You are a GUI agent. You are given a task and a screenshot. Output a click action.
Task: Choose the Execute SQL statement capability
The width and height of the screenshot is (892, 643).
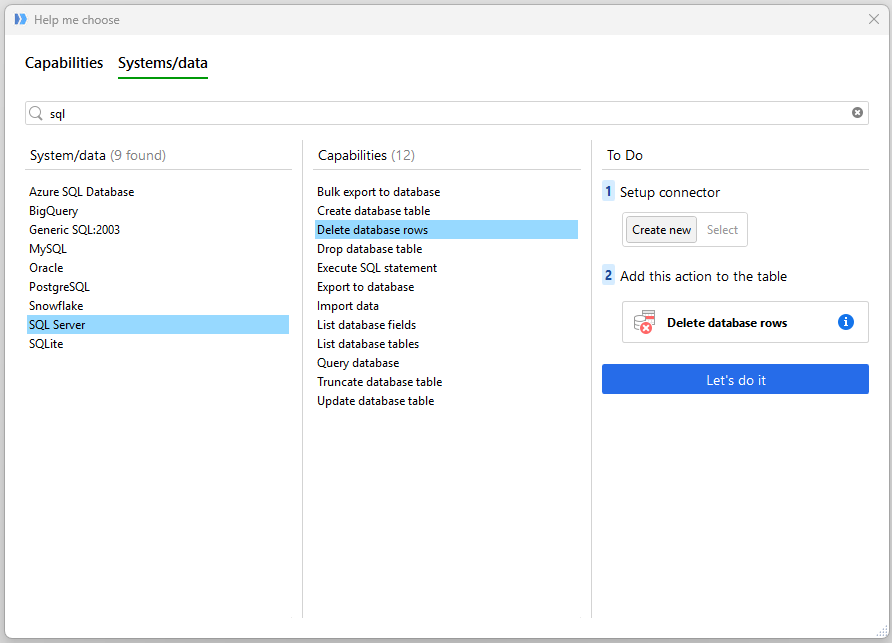tap(377, 268)
